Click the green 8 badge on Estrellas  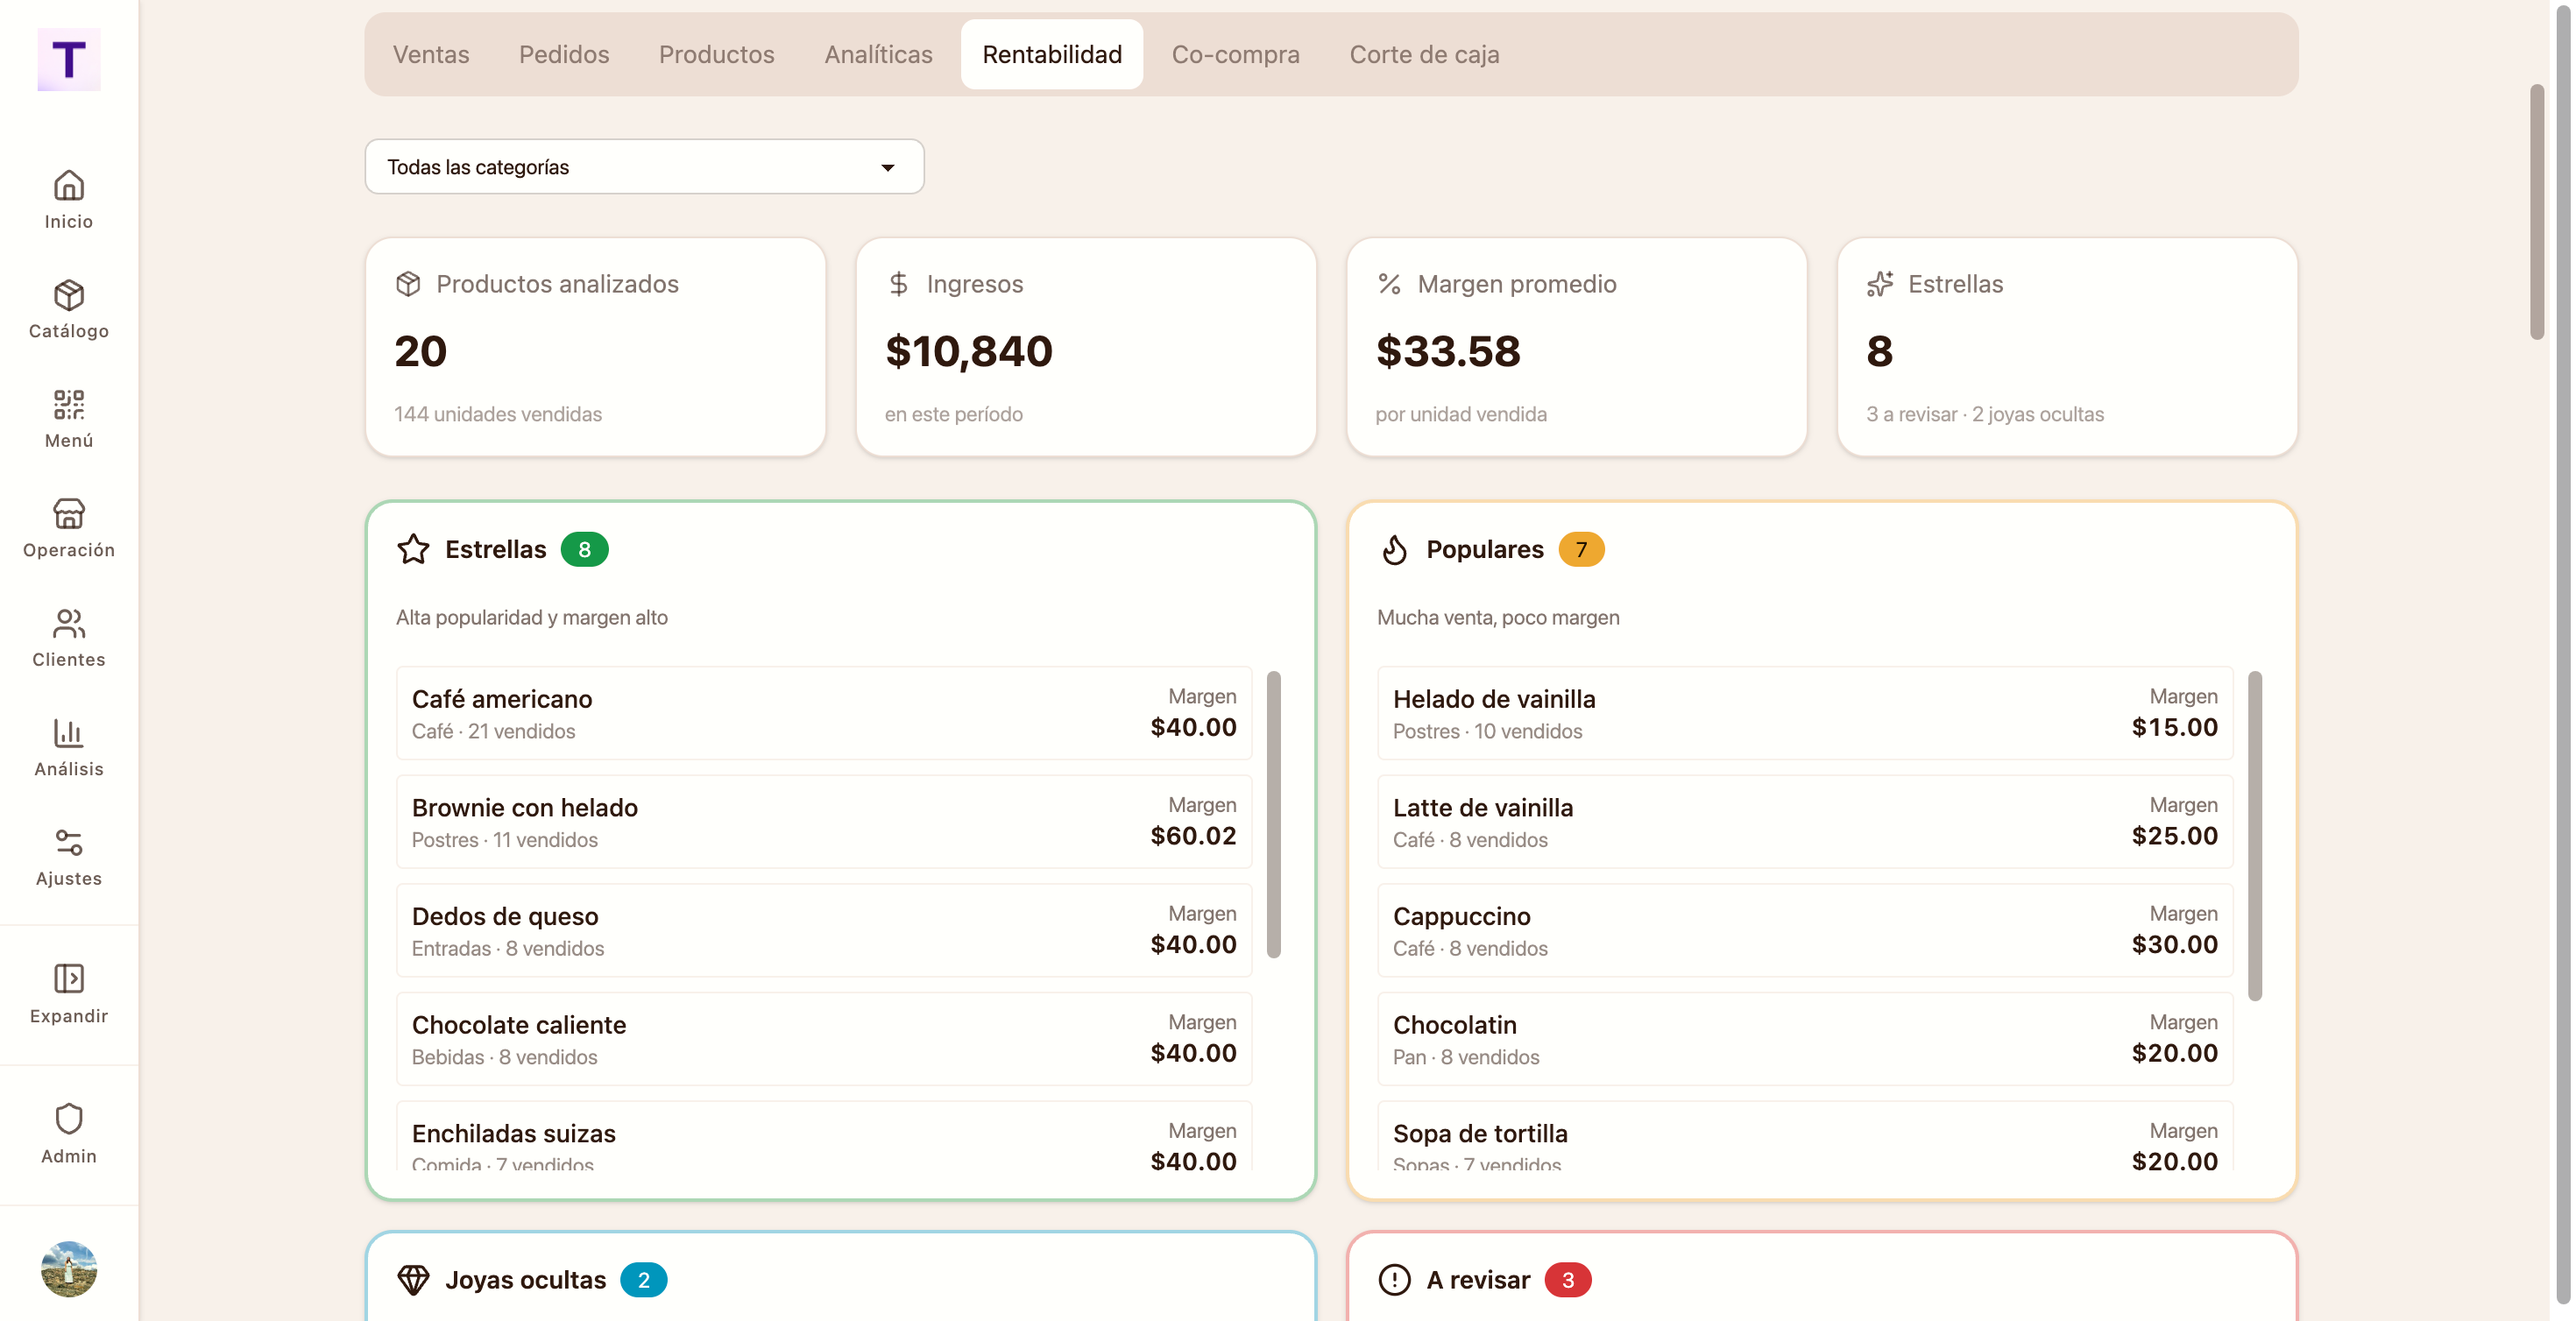584,549
